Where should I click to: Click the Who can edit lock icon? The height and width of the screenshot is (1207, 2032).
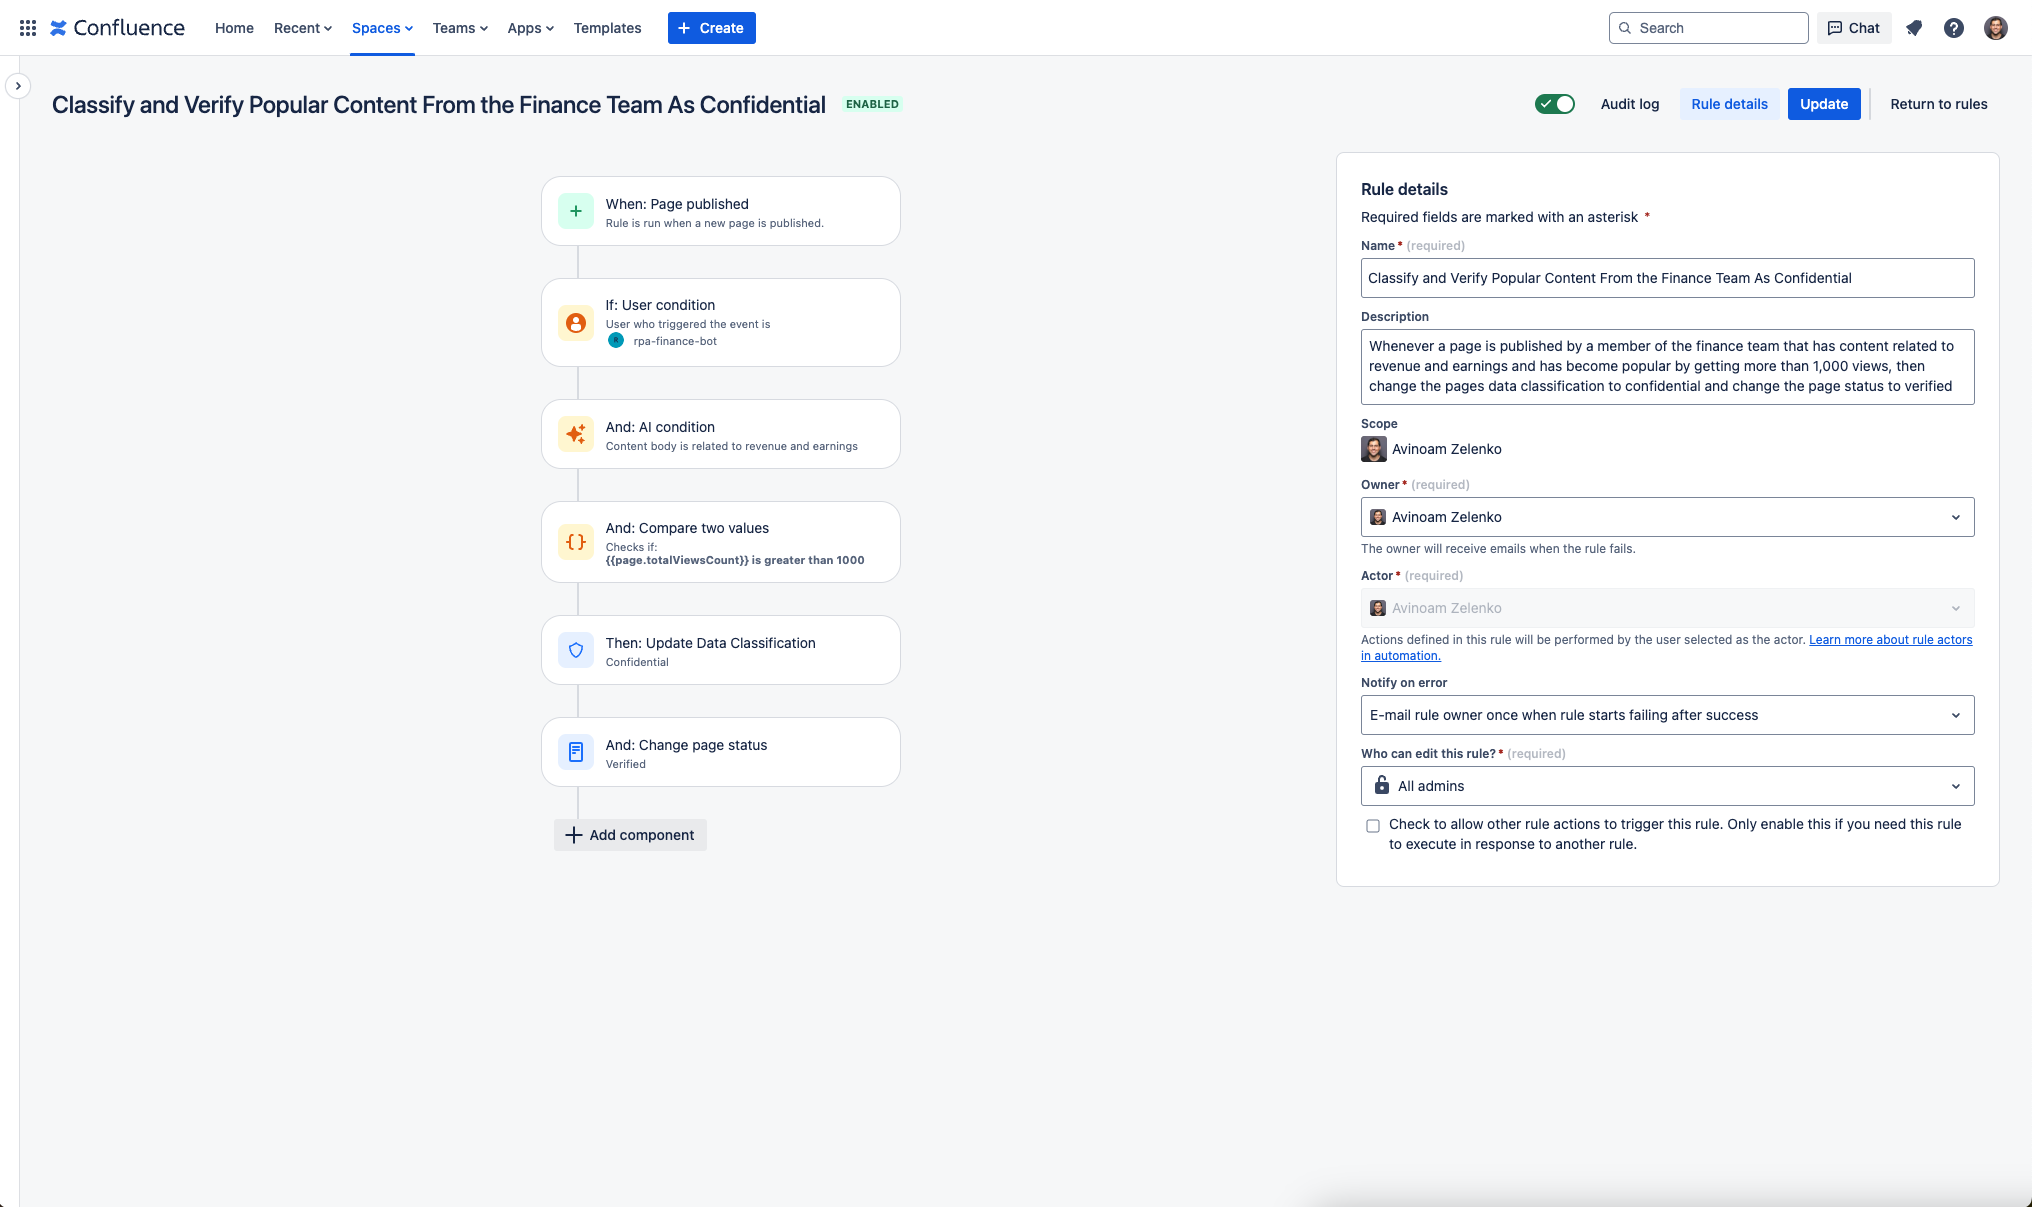[1381, 786]
